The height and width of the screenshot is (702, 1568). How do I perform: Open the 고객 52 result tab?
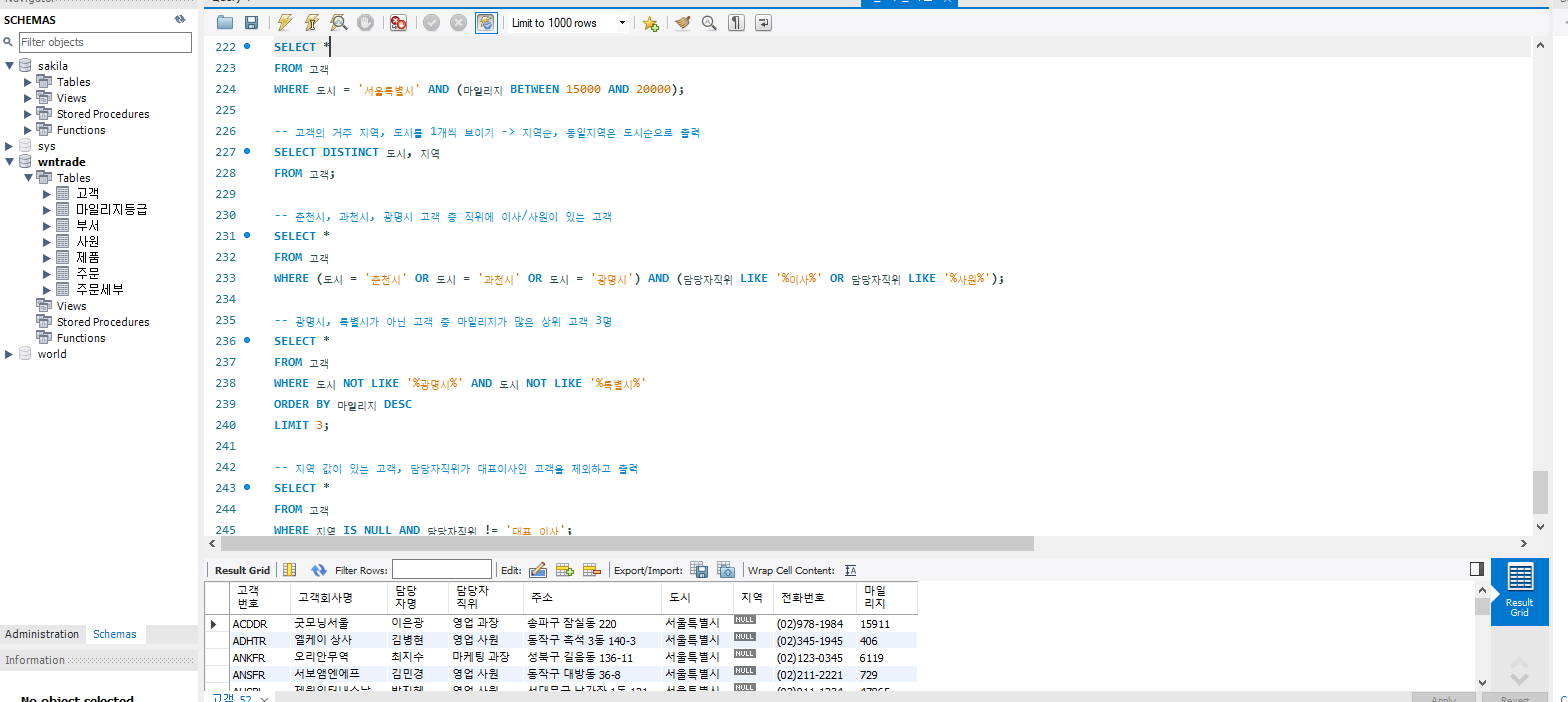coord(232,697)
